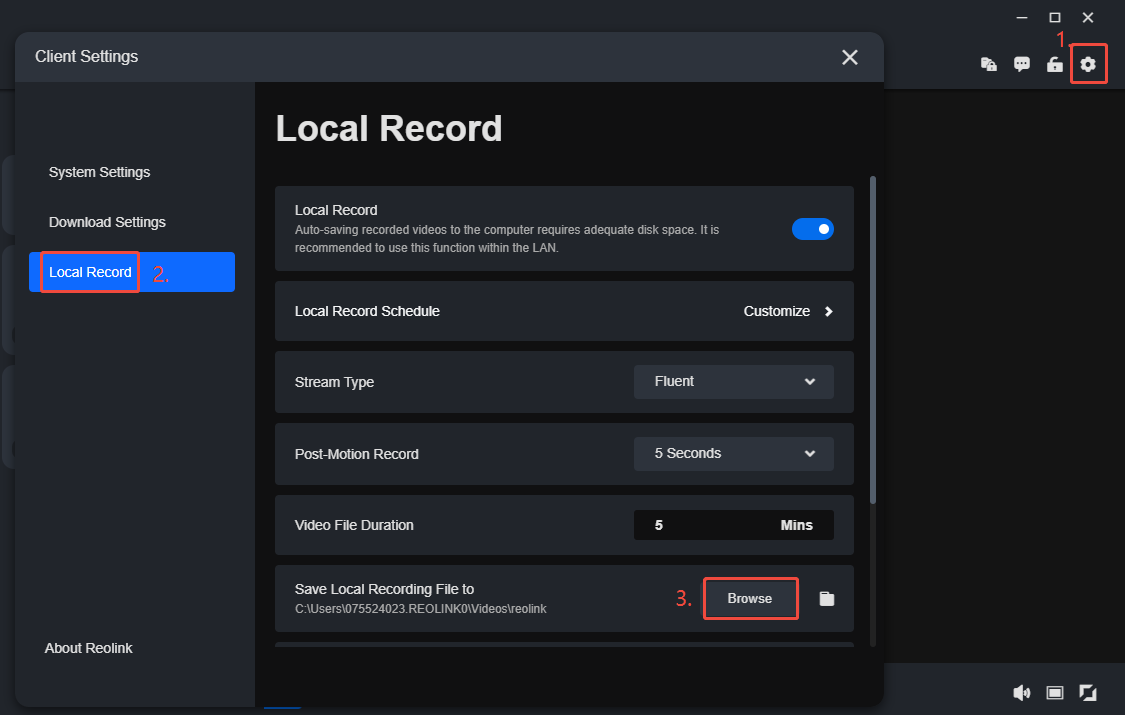Mute audio with the speaker icon
Viewport: 1125px width, 715px height.
(x=1021, y=692)
